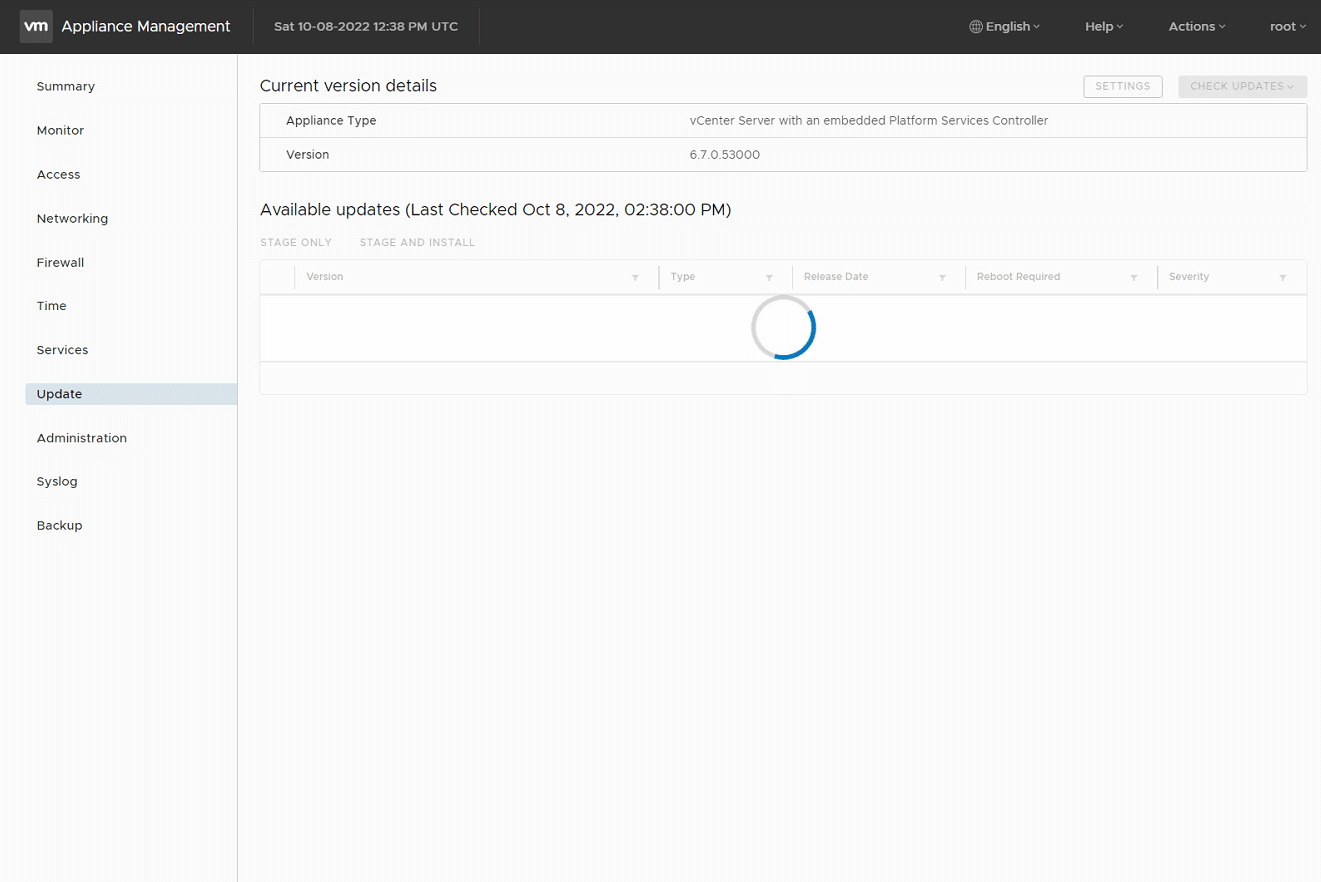Open the Type column filter icon
The height and width of the screenshot is (882, 1321).
[769, 278]
